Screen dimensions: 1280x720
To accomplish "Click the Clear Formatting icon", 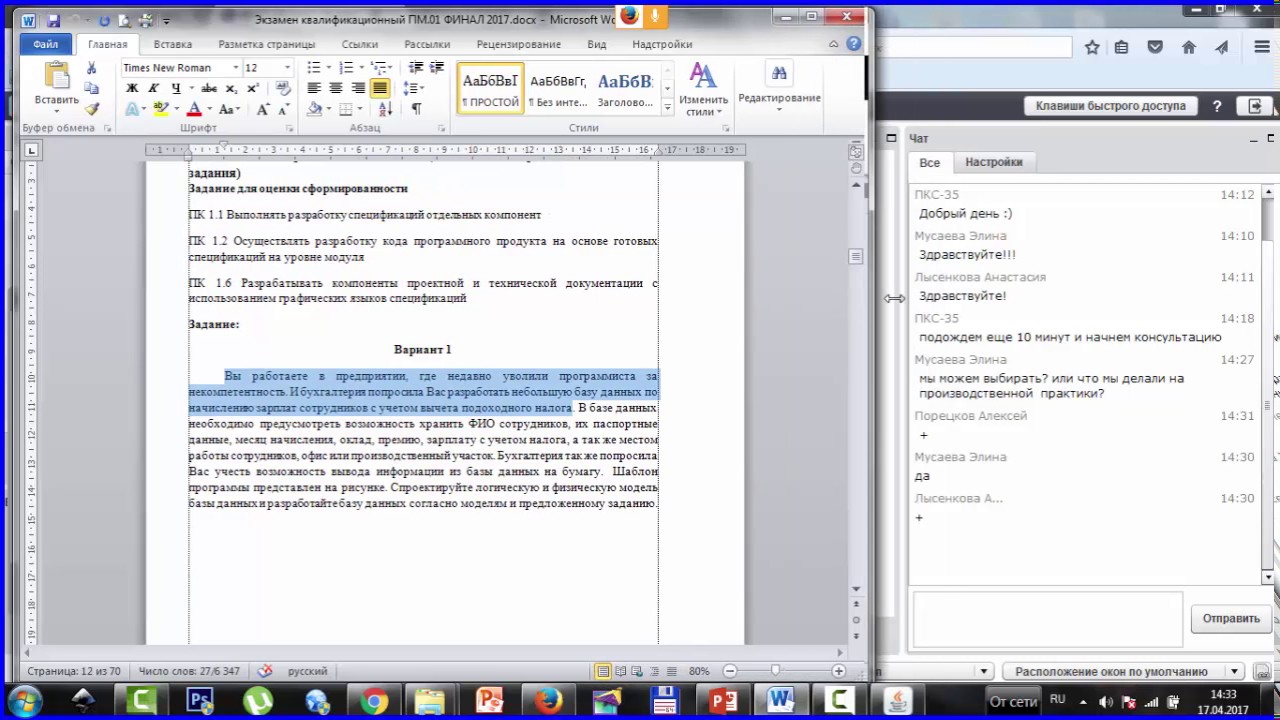I will click(285, 88).
